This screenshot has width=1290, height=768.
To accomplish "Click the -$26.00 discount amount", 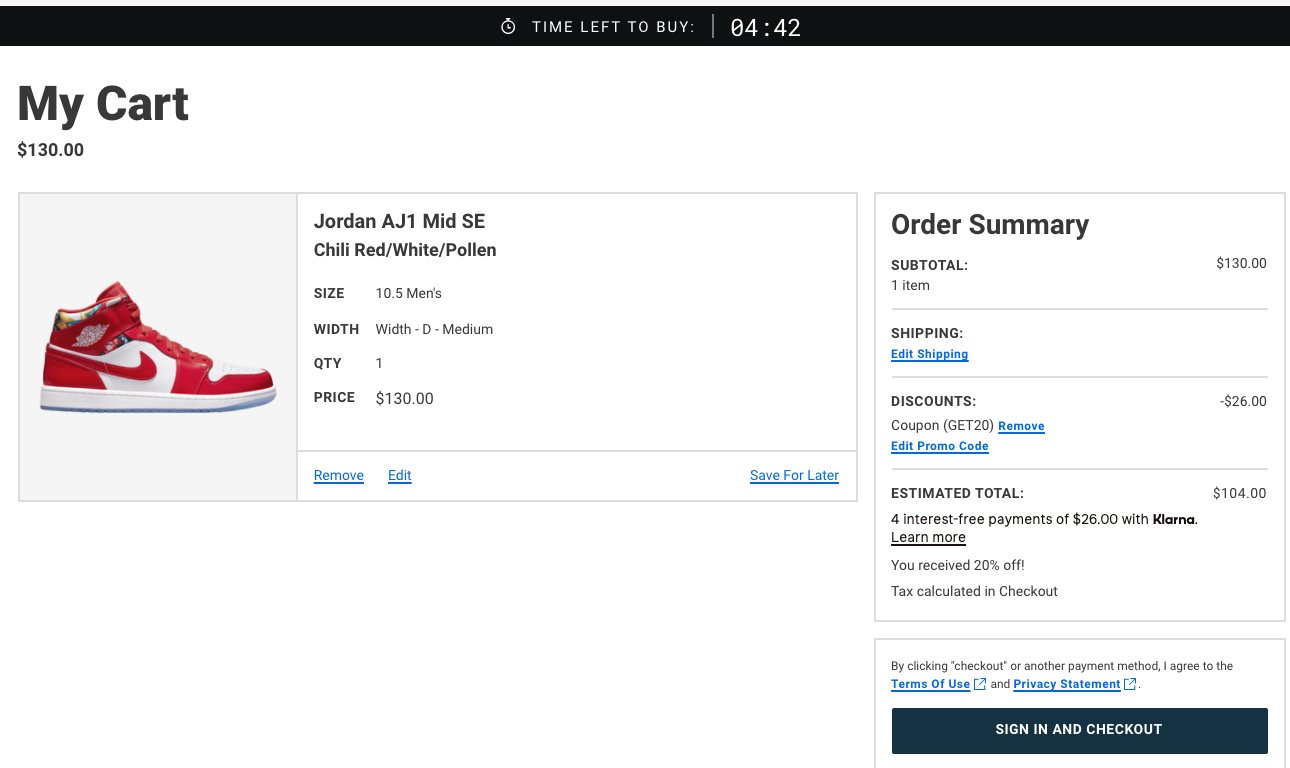I will 1243,401.
